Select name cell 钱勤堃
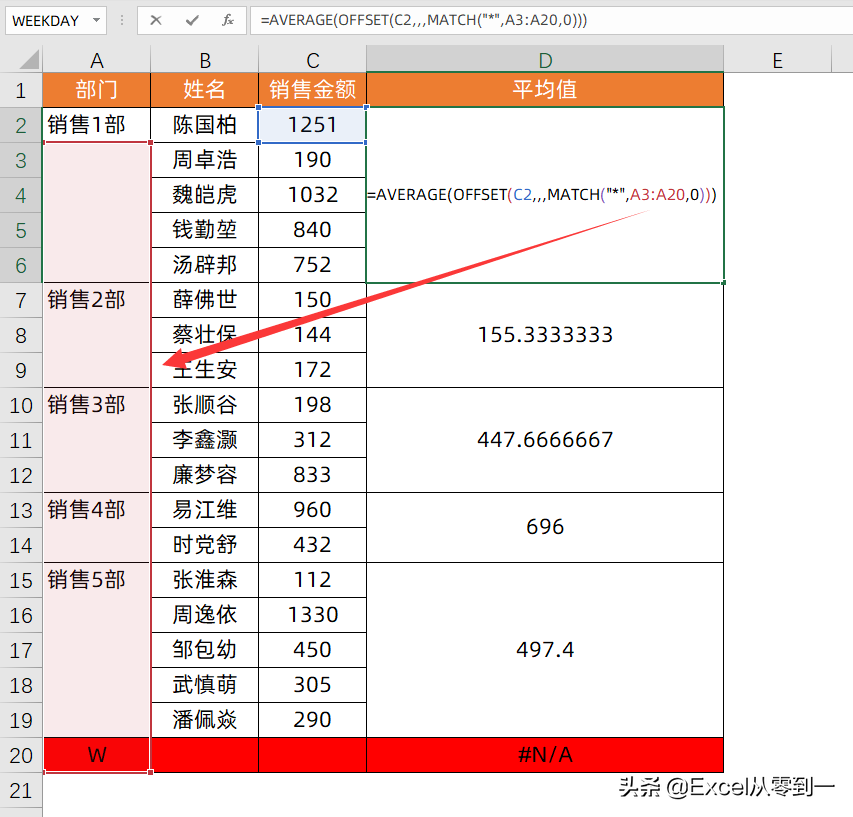This screenshot has width=853, height=817. click(x=205, y=230)
